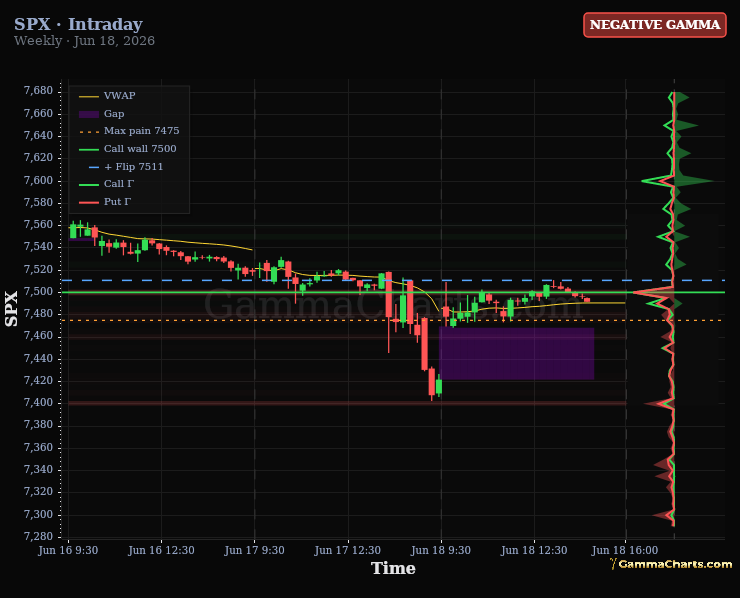
Task: Click the 'Jun 16 12:30' x-axis label
Action: (161, 550)
